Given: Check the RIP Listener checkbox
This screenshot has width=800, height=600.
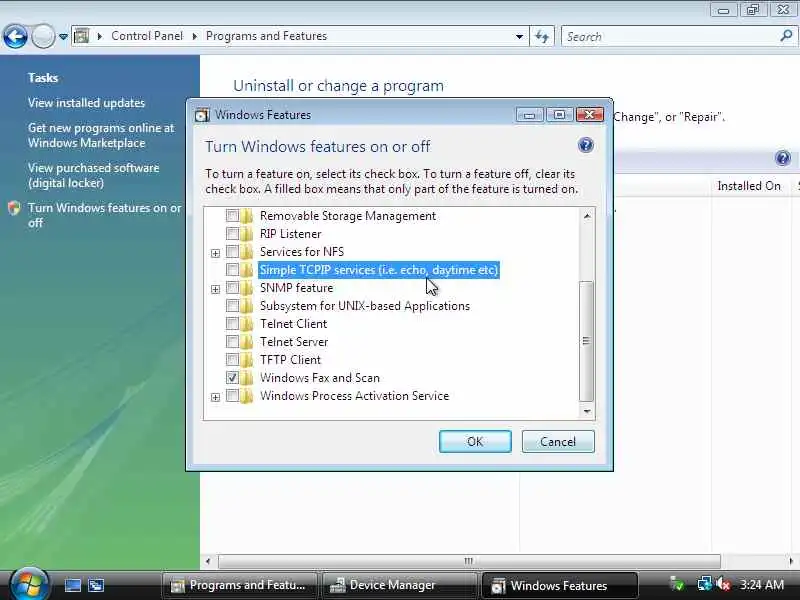Looking at the screenshot, I should [x=232, y=234].
